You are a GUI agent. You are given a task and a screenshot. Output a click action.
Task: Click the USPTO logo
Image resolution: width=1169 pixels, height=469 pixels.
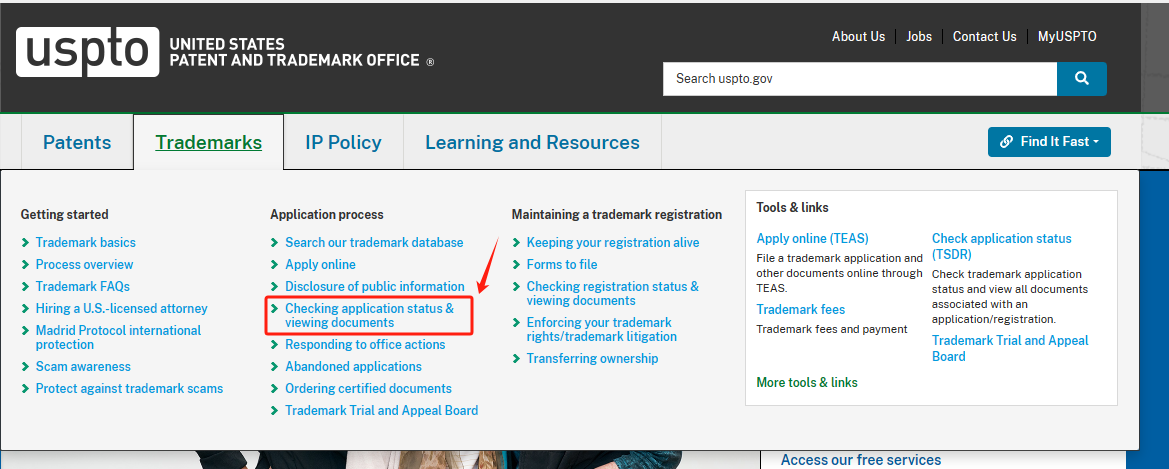(x=88, y=52)
